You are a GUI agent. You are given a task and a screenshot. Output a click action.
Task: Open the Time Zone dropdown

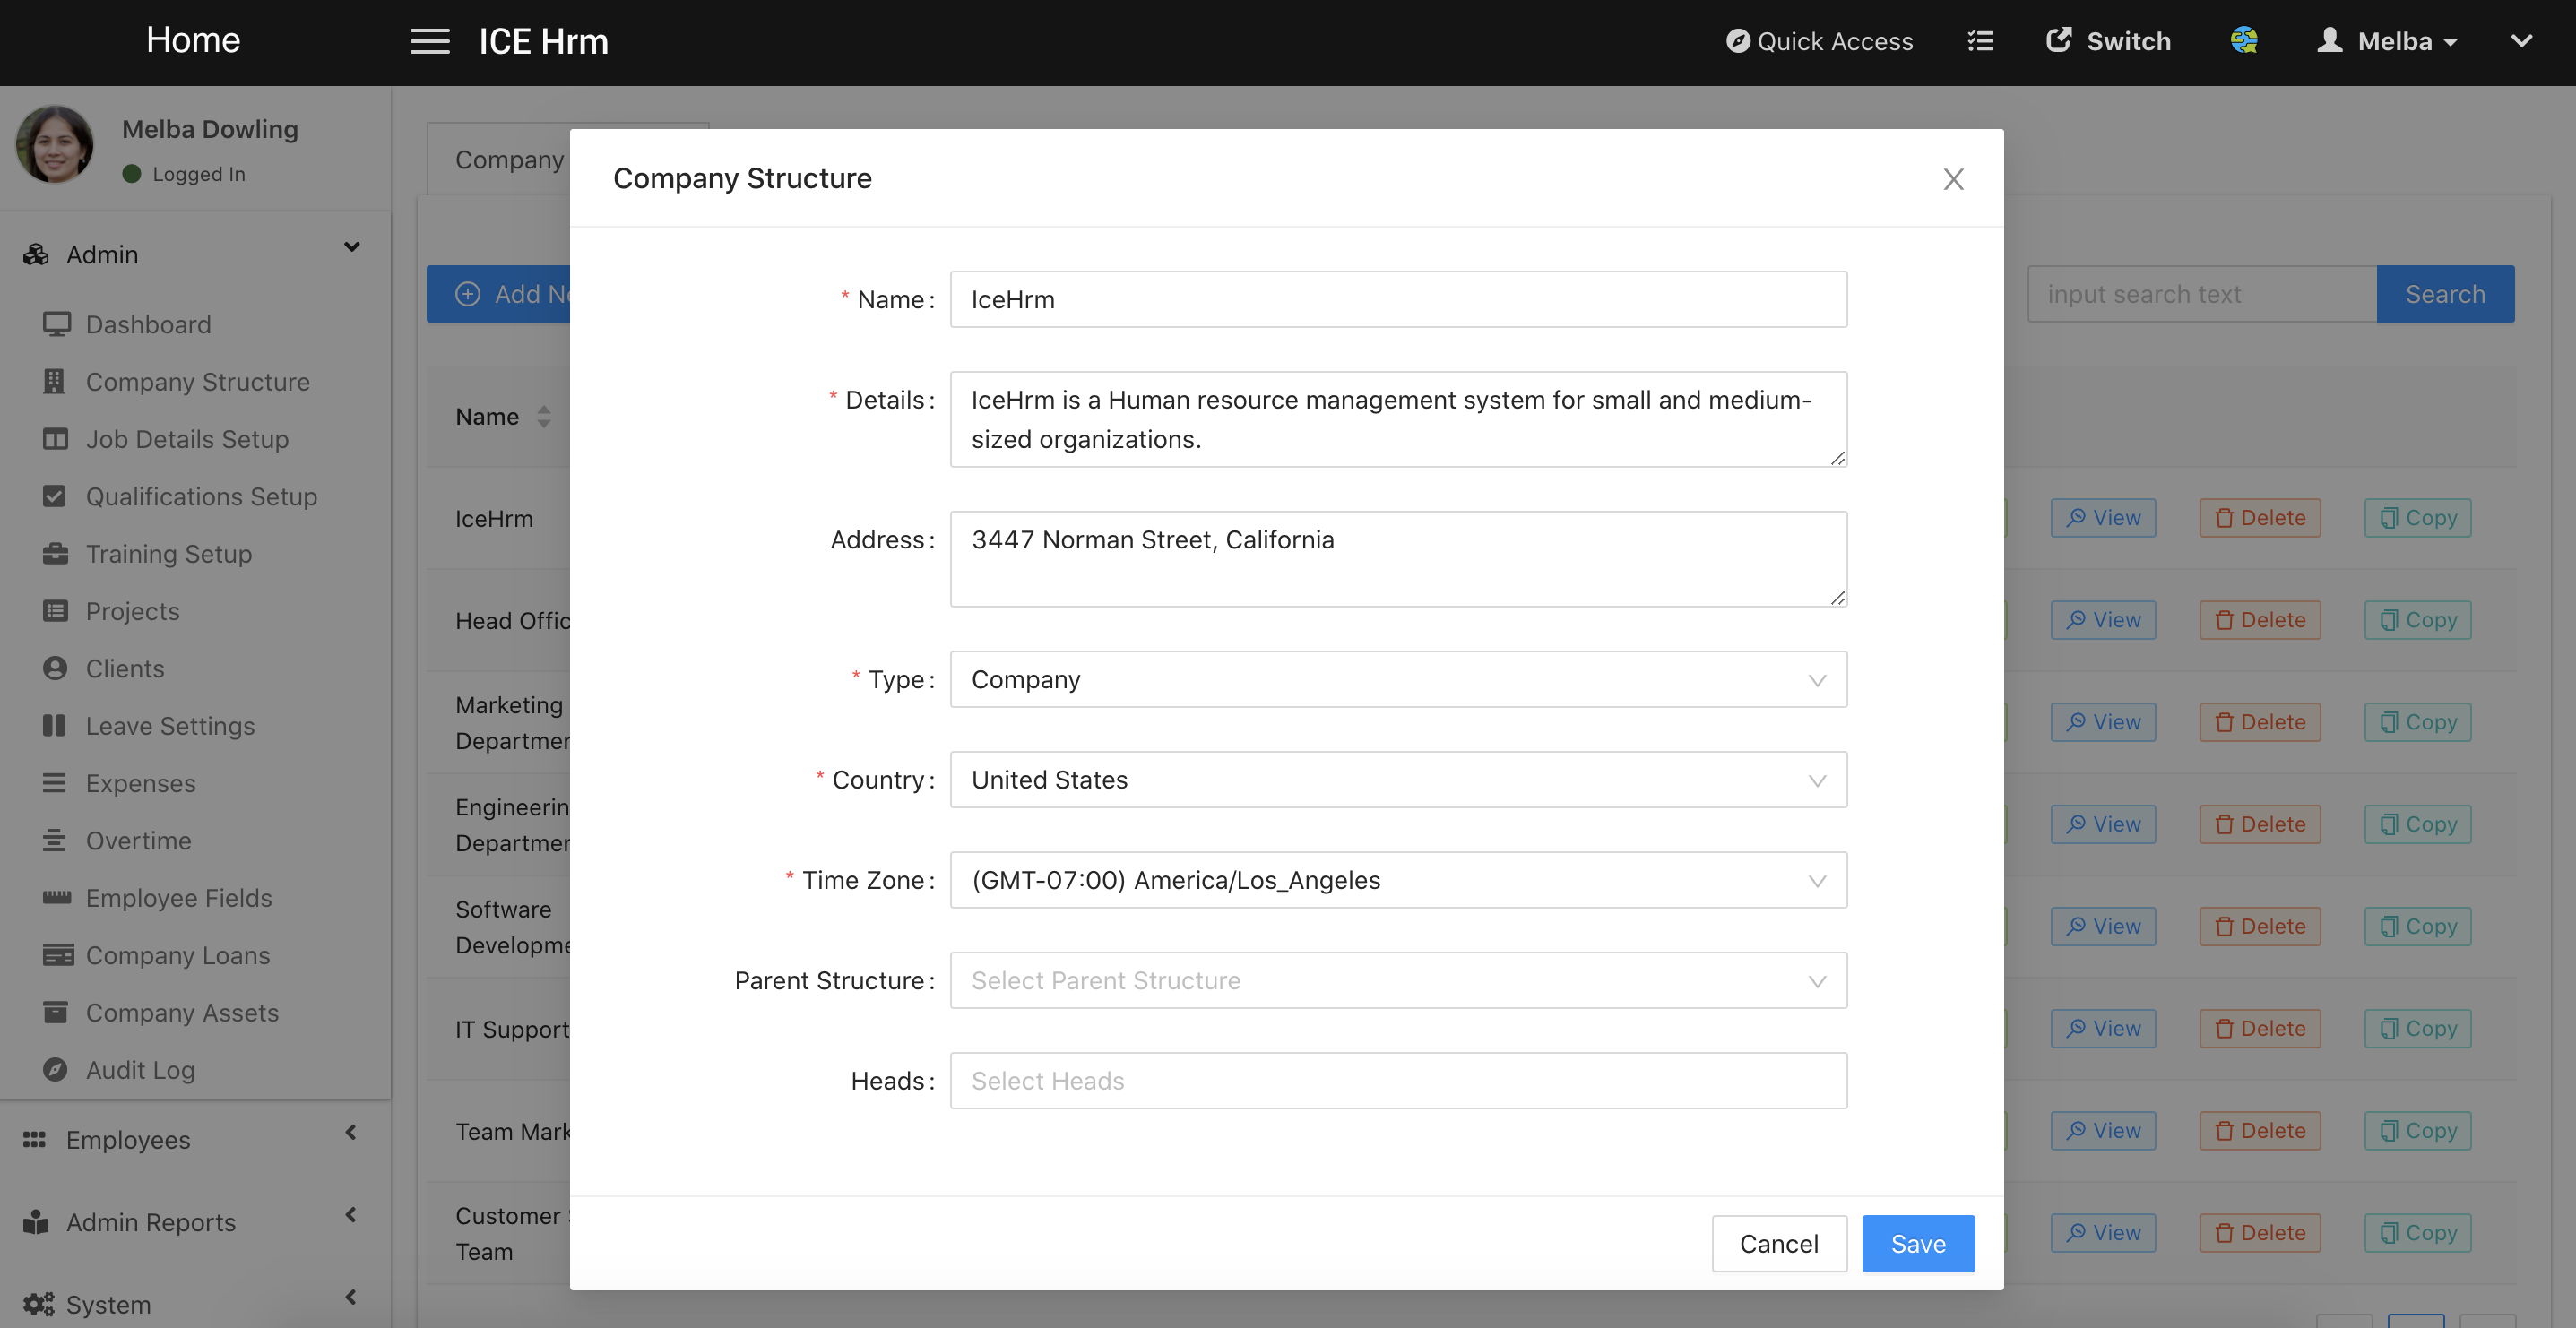[1397, 880]
